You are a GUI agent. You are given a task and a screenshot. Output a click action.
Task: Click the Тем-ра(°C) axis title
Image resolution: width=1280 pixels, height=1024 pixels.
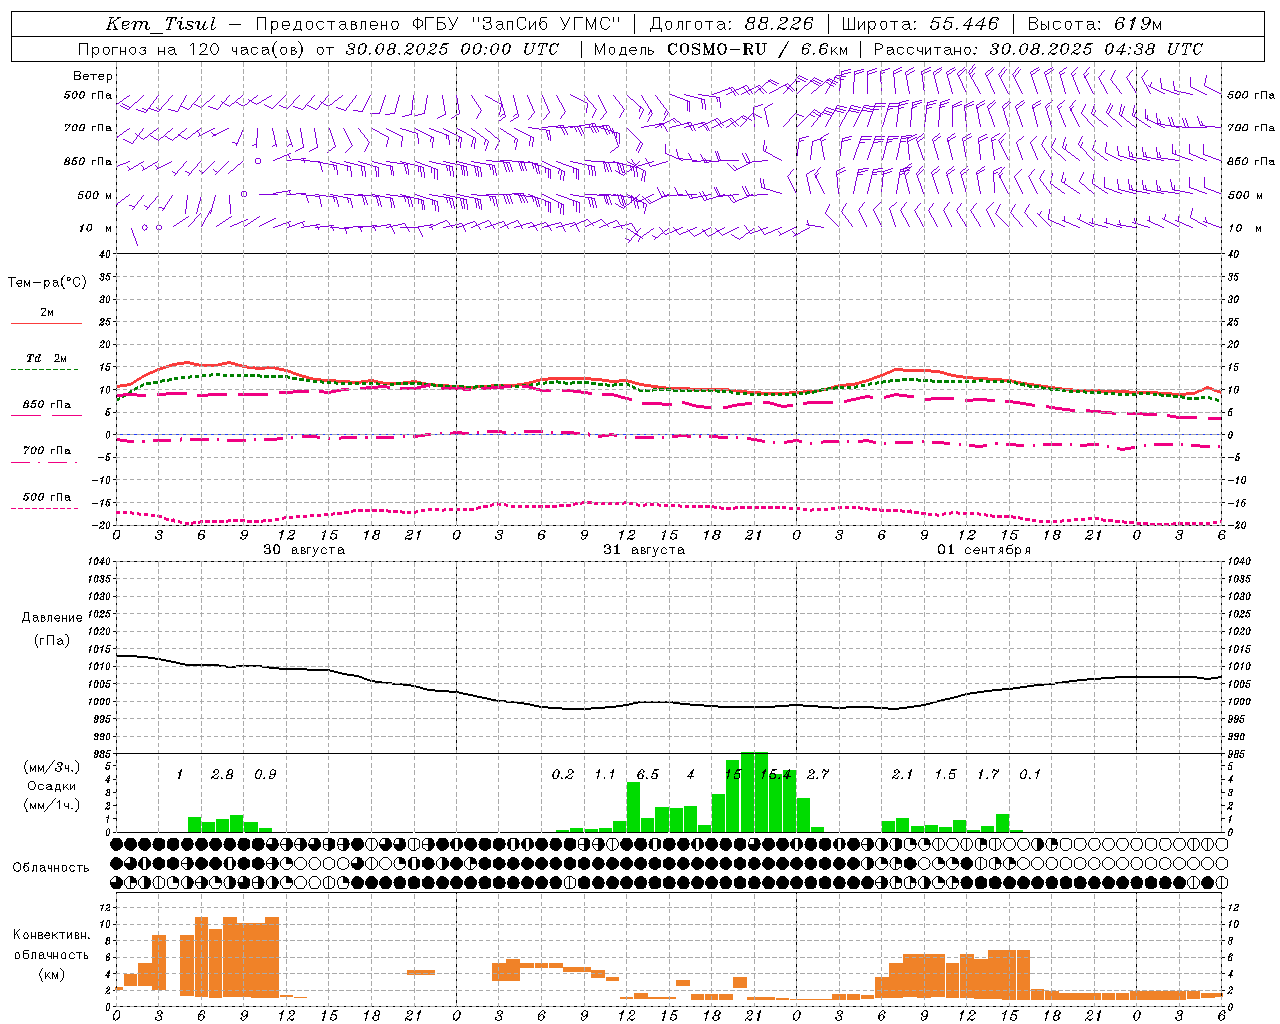[47, 283]
